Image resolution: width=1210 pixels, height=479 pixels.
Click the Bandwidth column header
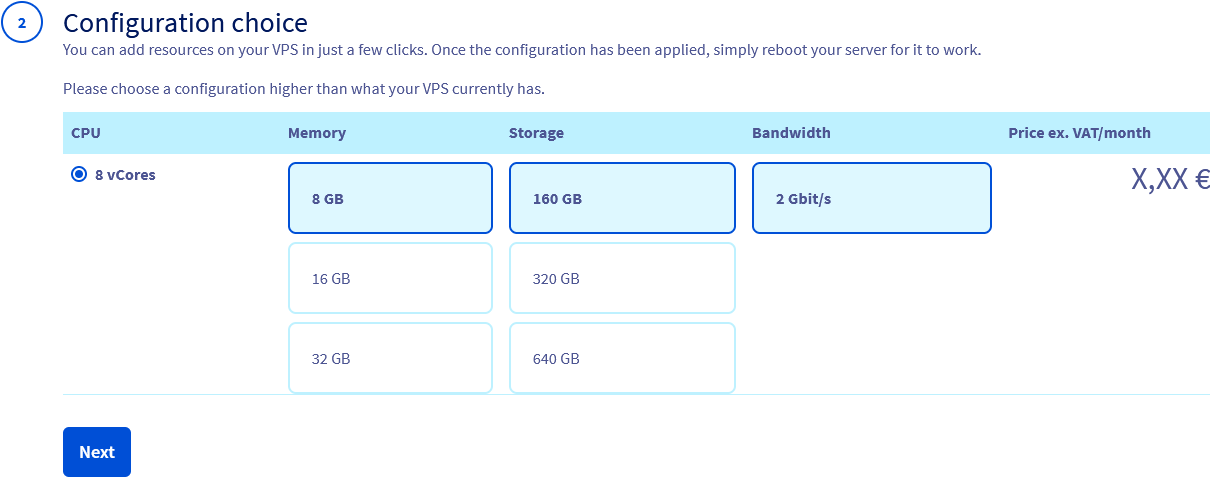click(x=791, y=133)
